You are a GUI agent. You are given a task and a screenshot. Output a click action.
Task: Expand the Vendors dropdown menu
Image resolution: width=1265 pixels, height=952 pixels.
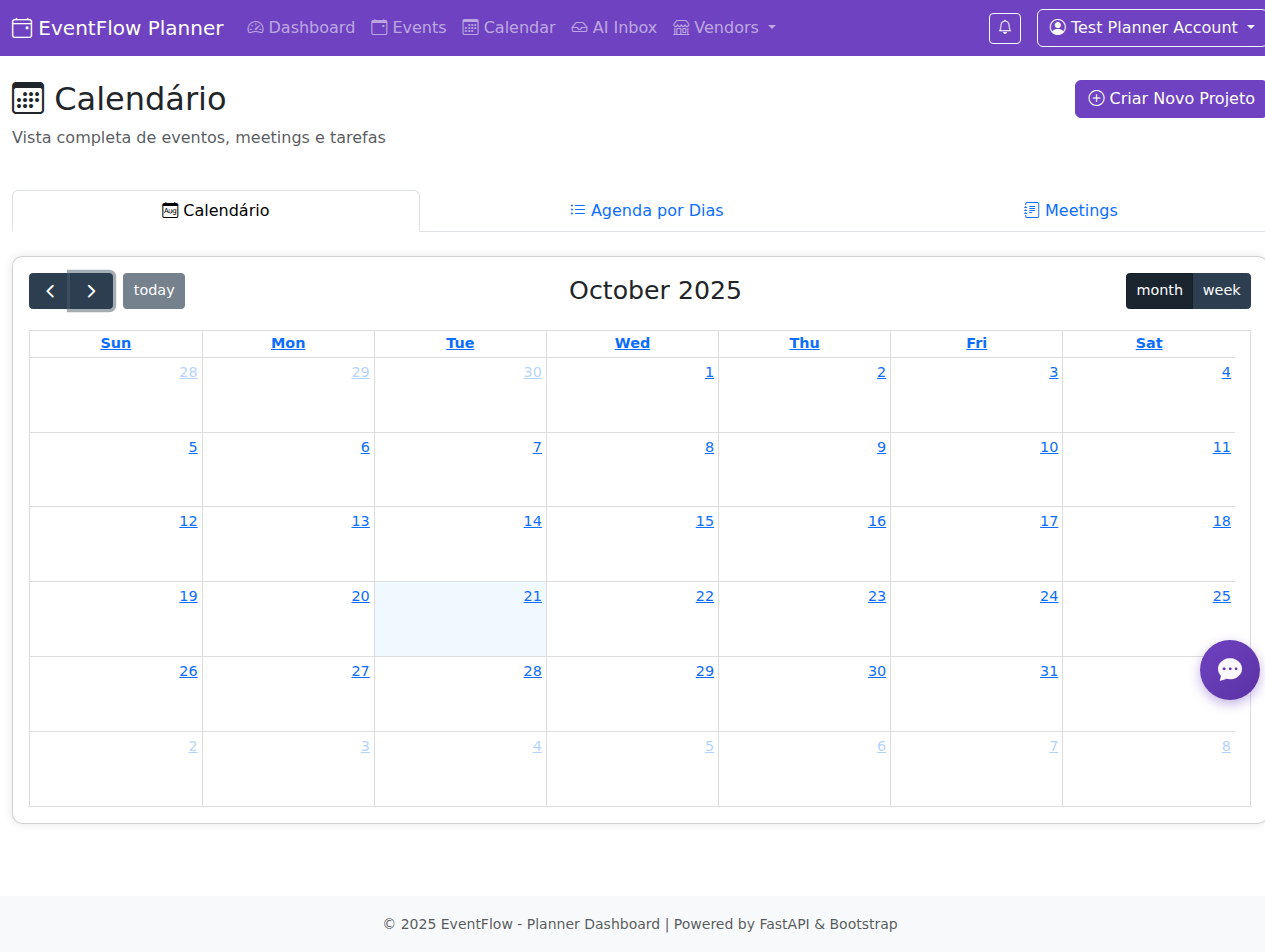point(724,28)
